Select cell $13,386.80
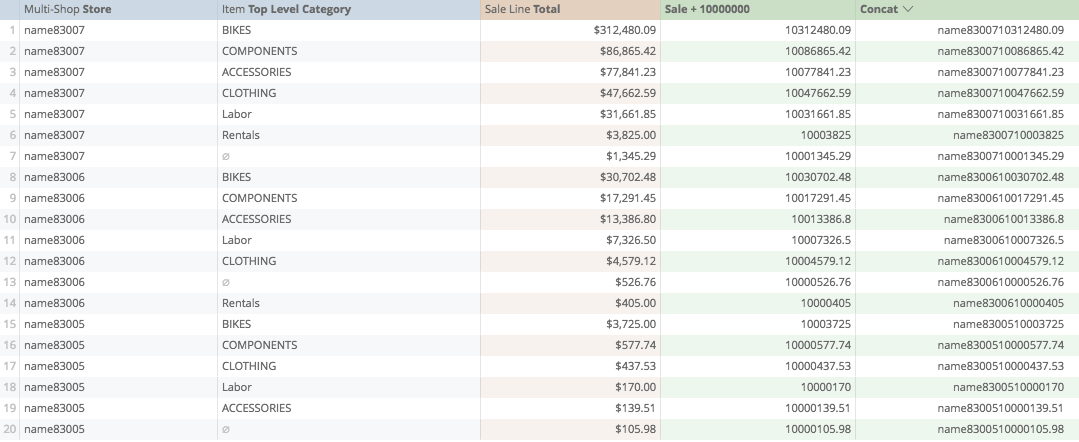The height and width of the screenshot is (442, 1079). pos(570,219)
